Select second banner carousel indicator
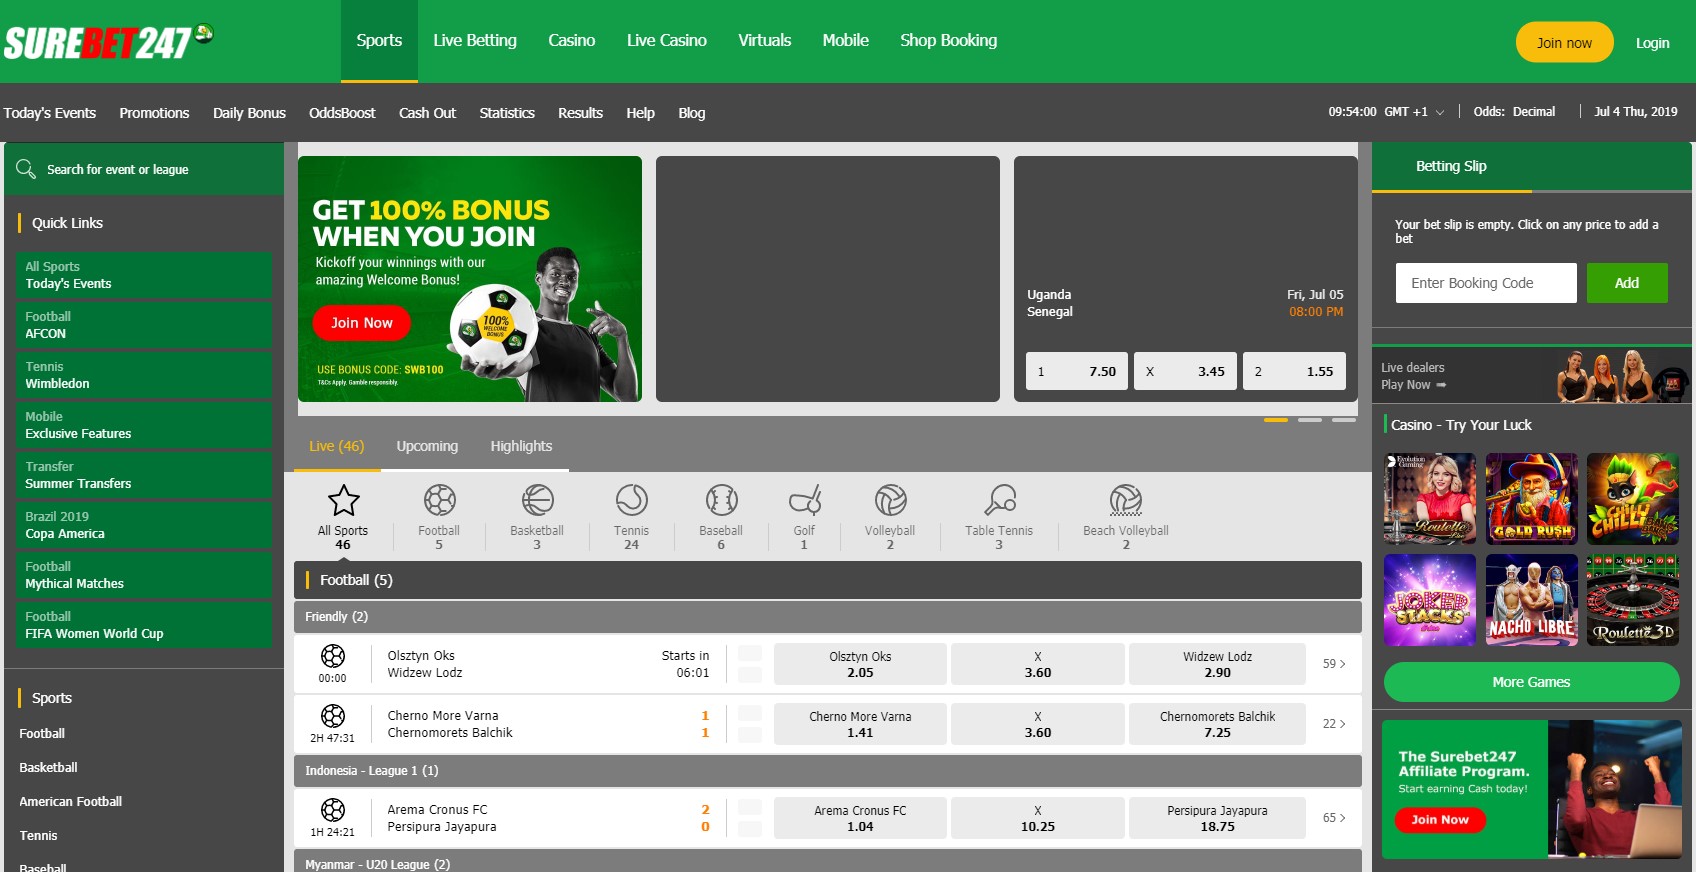Viewport: 1696px width, 872px height. (1310, 420)
